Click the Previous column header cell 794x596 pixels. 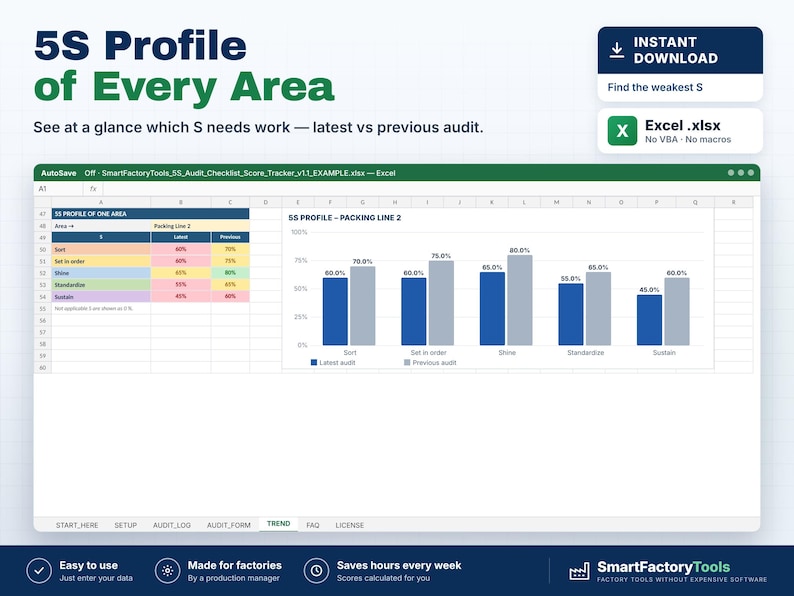pos(230,237)
